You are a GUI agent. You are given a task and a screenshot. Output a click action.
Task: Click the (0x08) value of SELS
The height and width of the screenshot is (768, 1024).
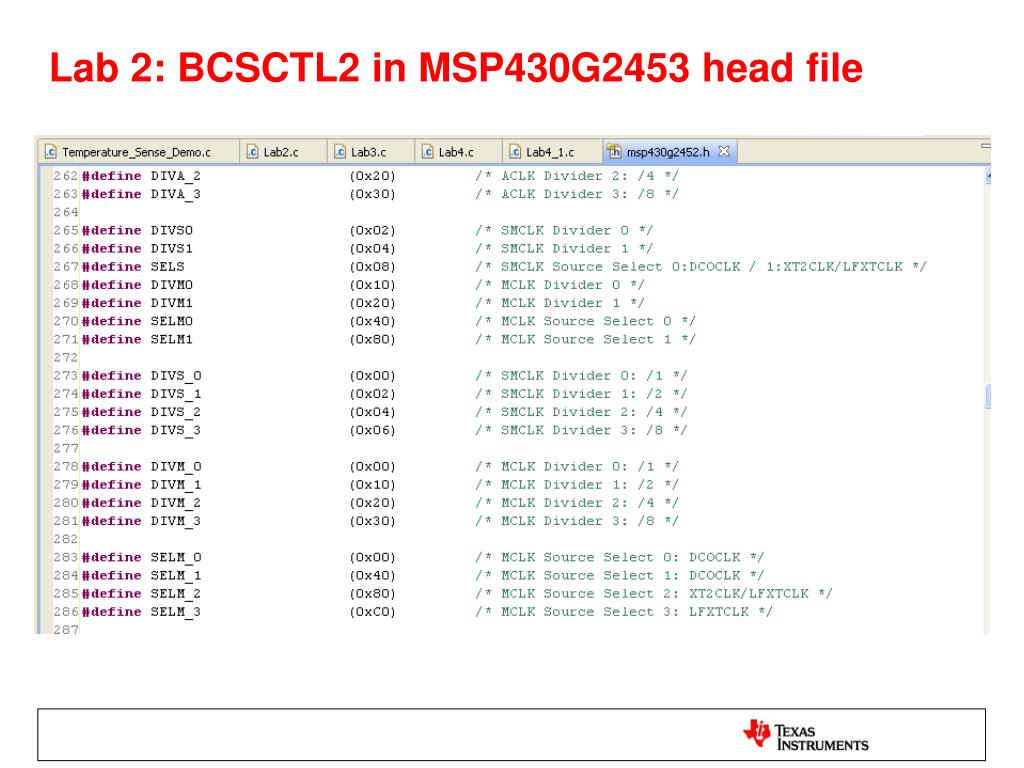(x=372, y=267)
